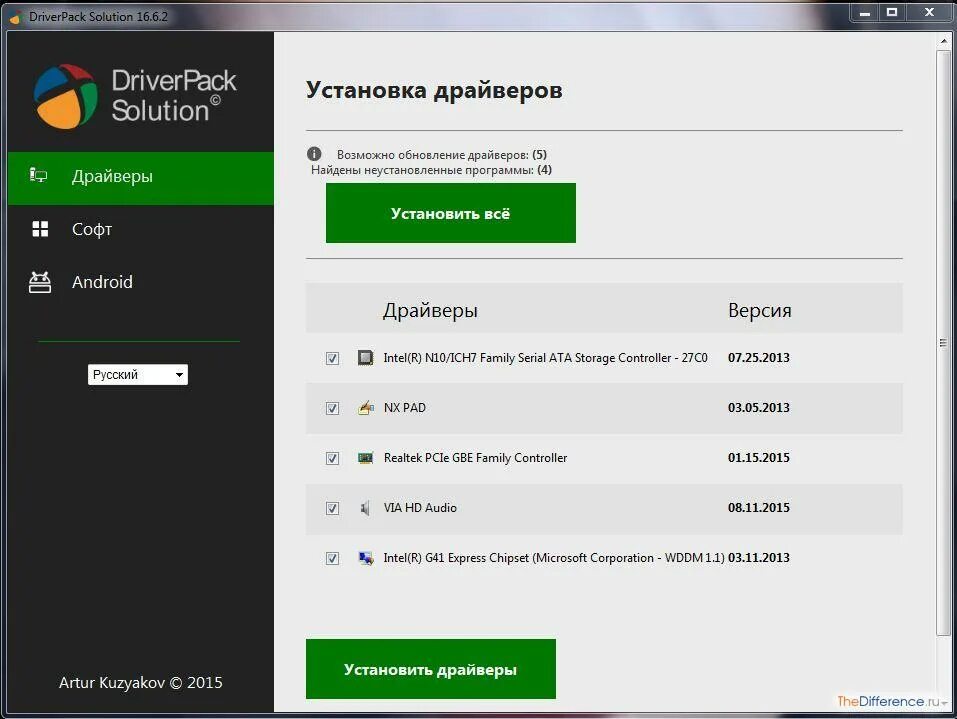Click version date 03.05.2013
Viewport: 957px width, 719px height.
tap(759, 408)
